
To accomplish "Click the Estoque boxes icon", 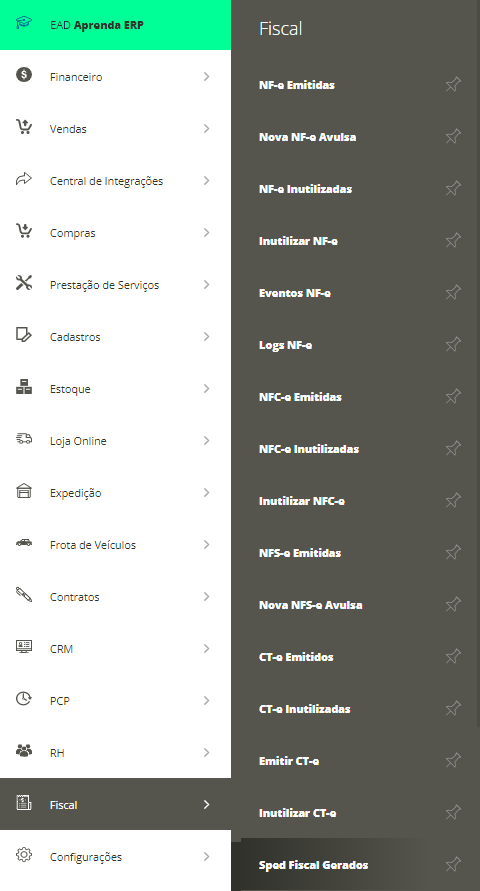I will (24, 387).
